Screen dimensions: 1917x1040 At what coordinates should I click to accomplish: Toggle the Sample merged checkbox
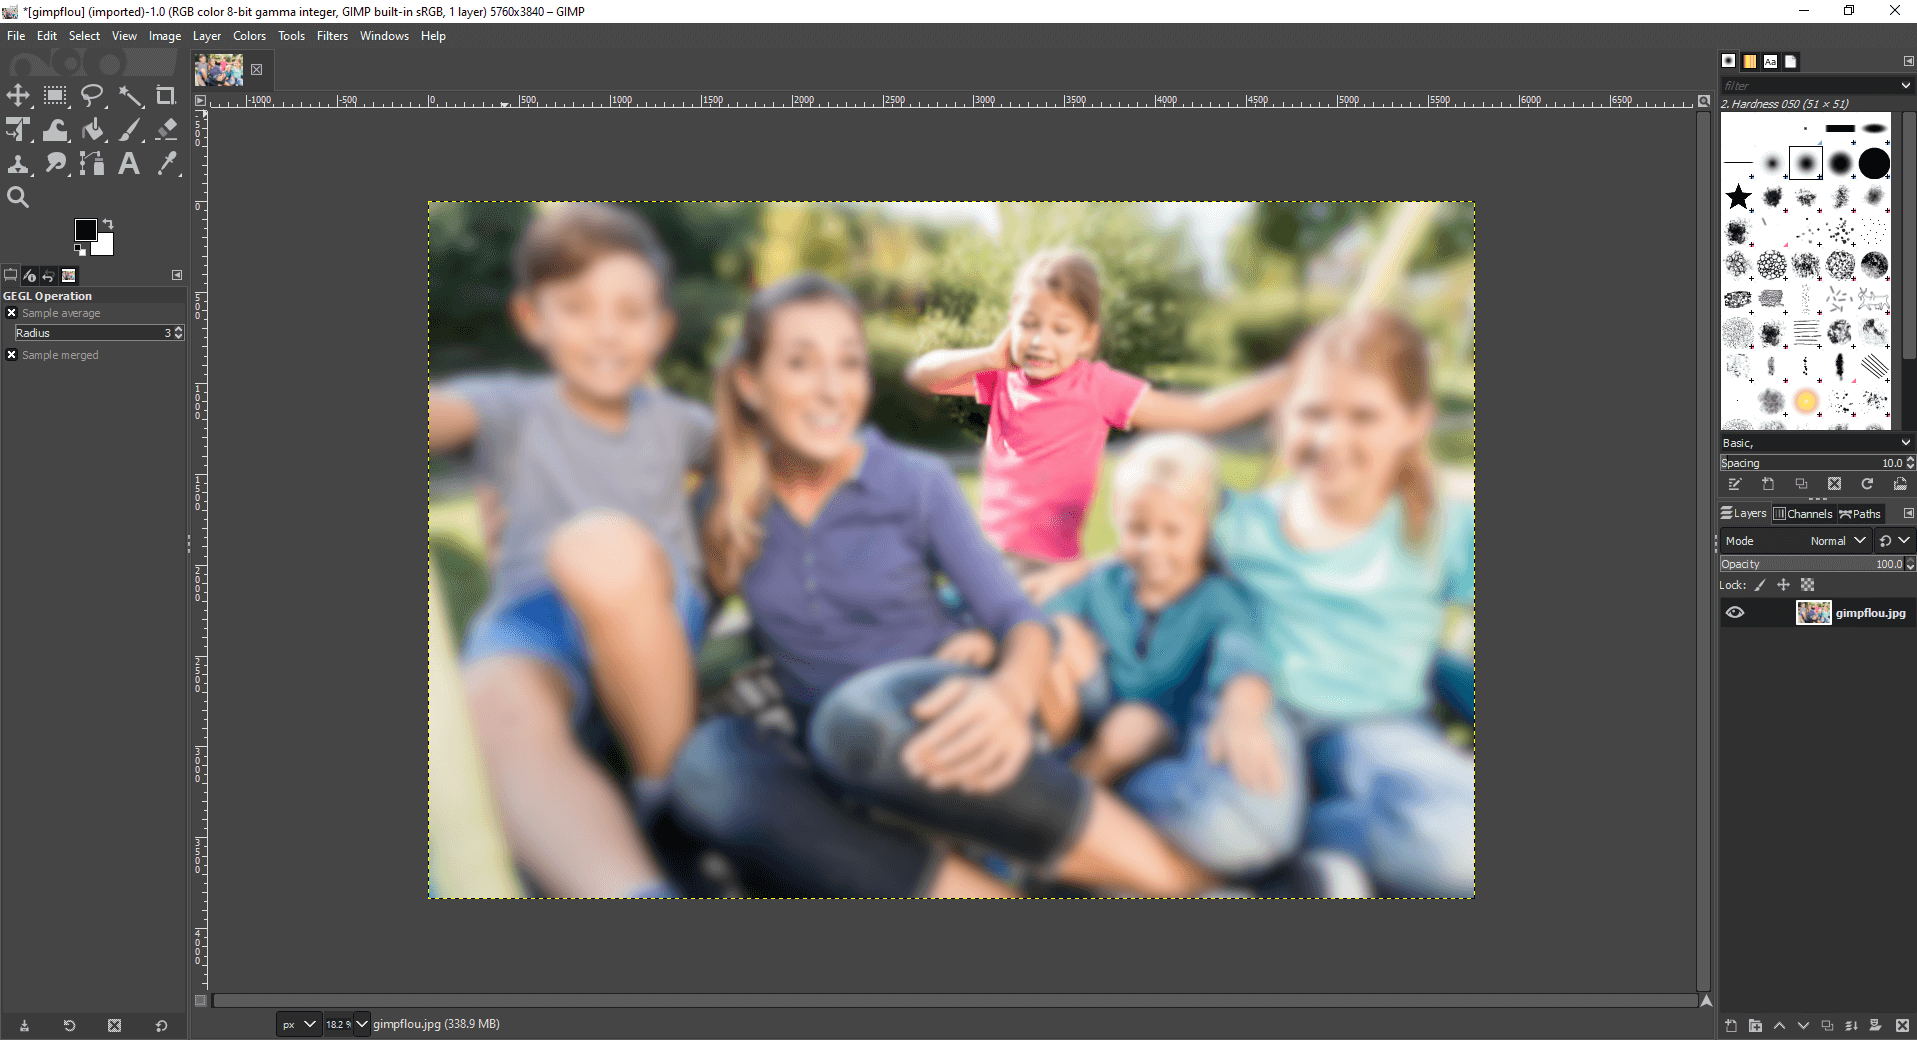click(x=12, y=355)
